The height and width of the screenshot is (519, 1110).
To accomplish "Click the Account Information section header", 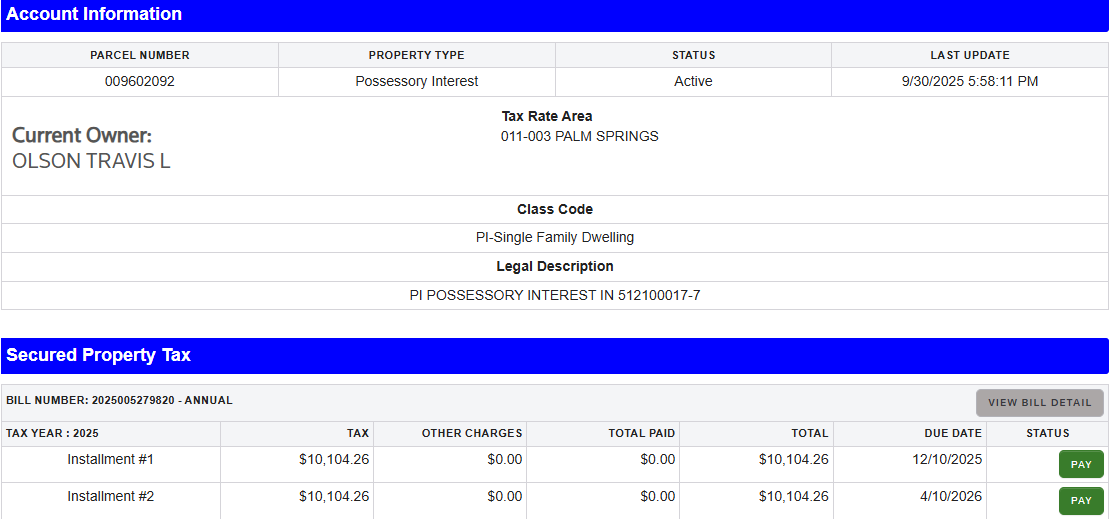I will [94, 14].
